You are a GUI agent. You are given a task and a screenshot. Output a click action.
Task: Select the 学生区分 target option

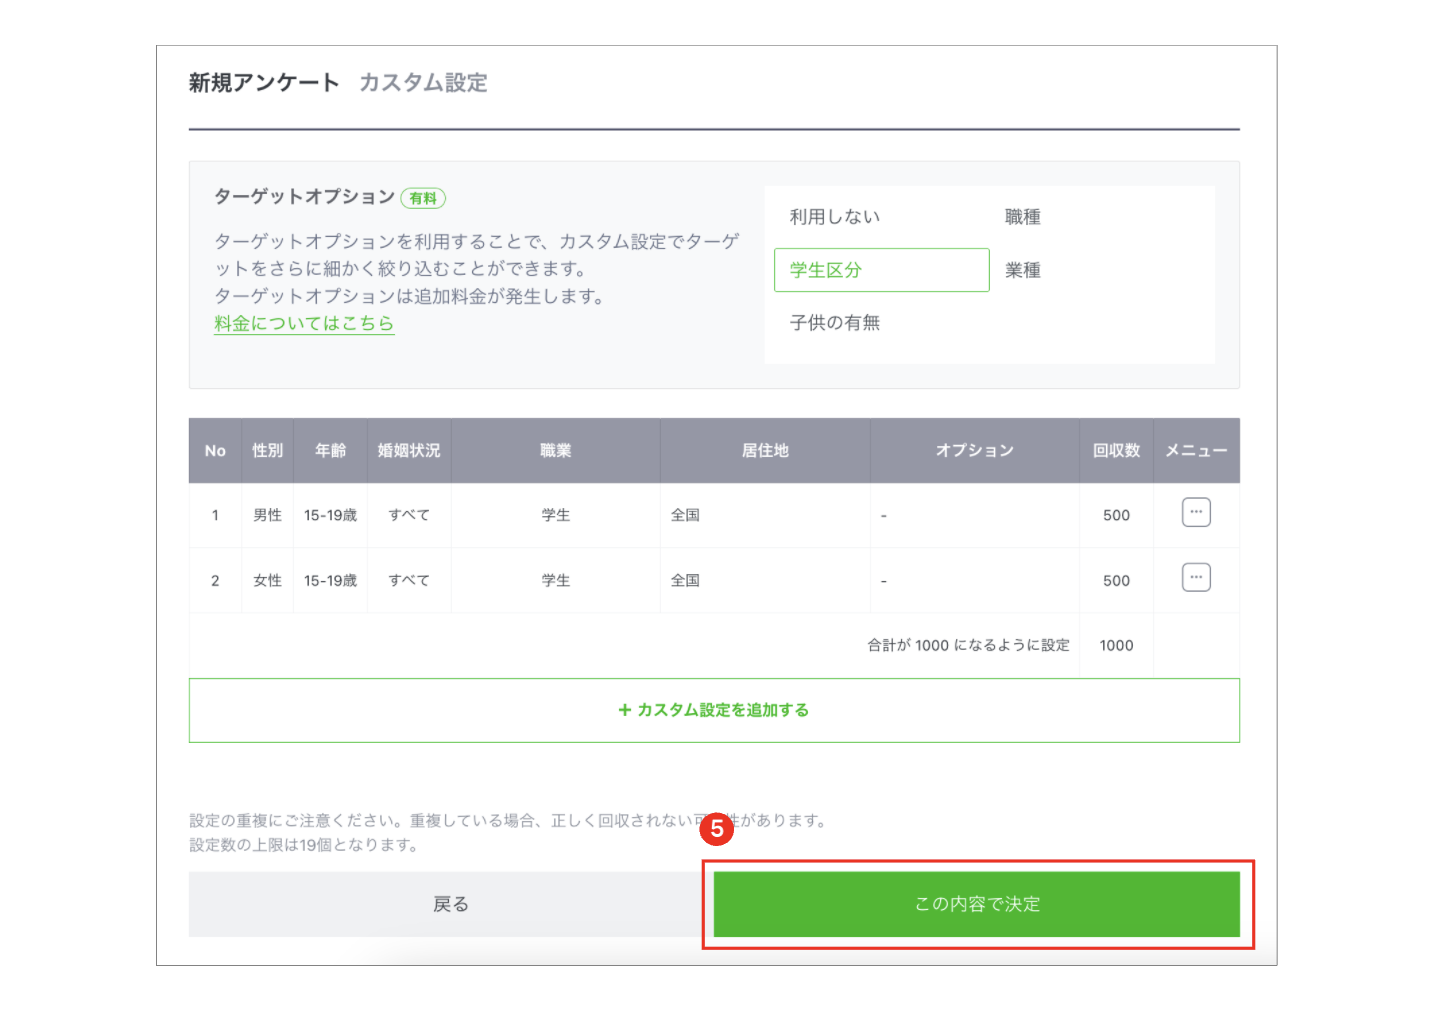(881, 270)
